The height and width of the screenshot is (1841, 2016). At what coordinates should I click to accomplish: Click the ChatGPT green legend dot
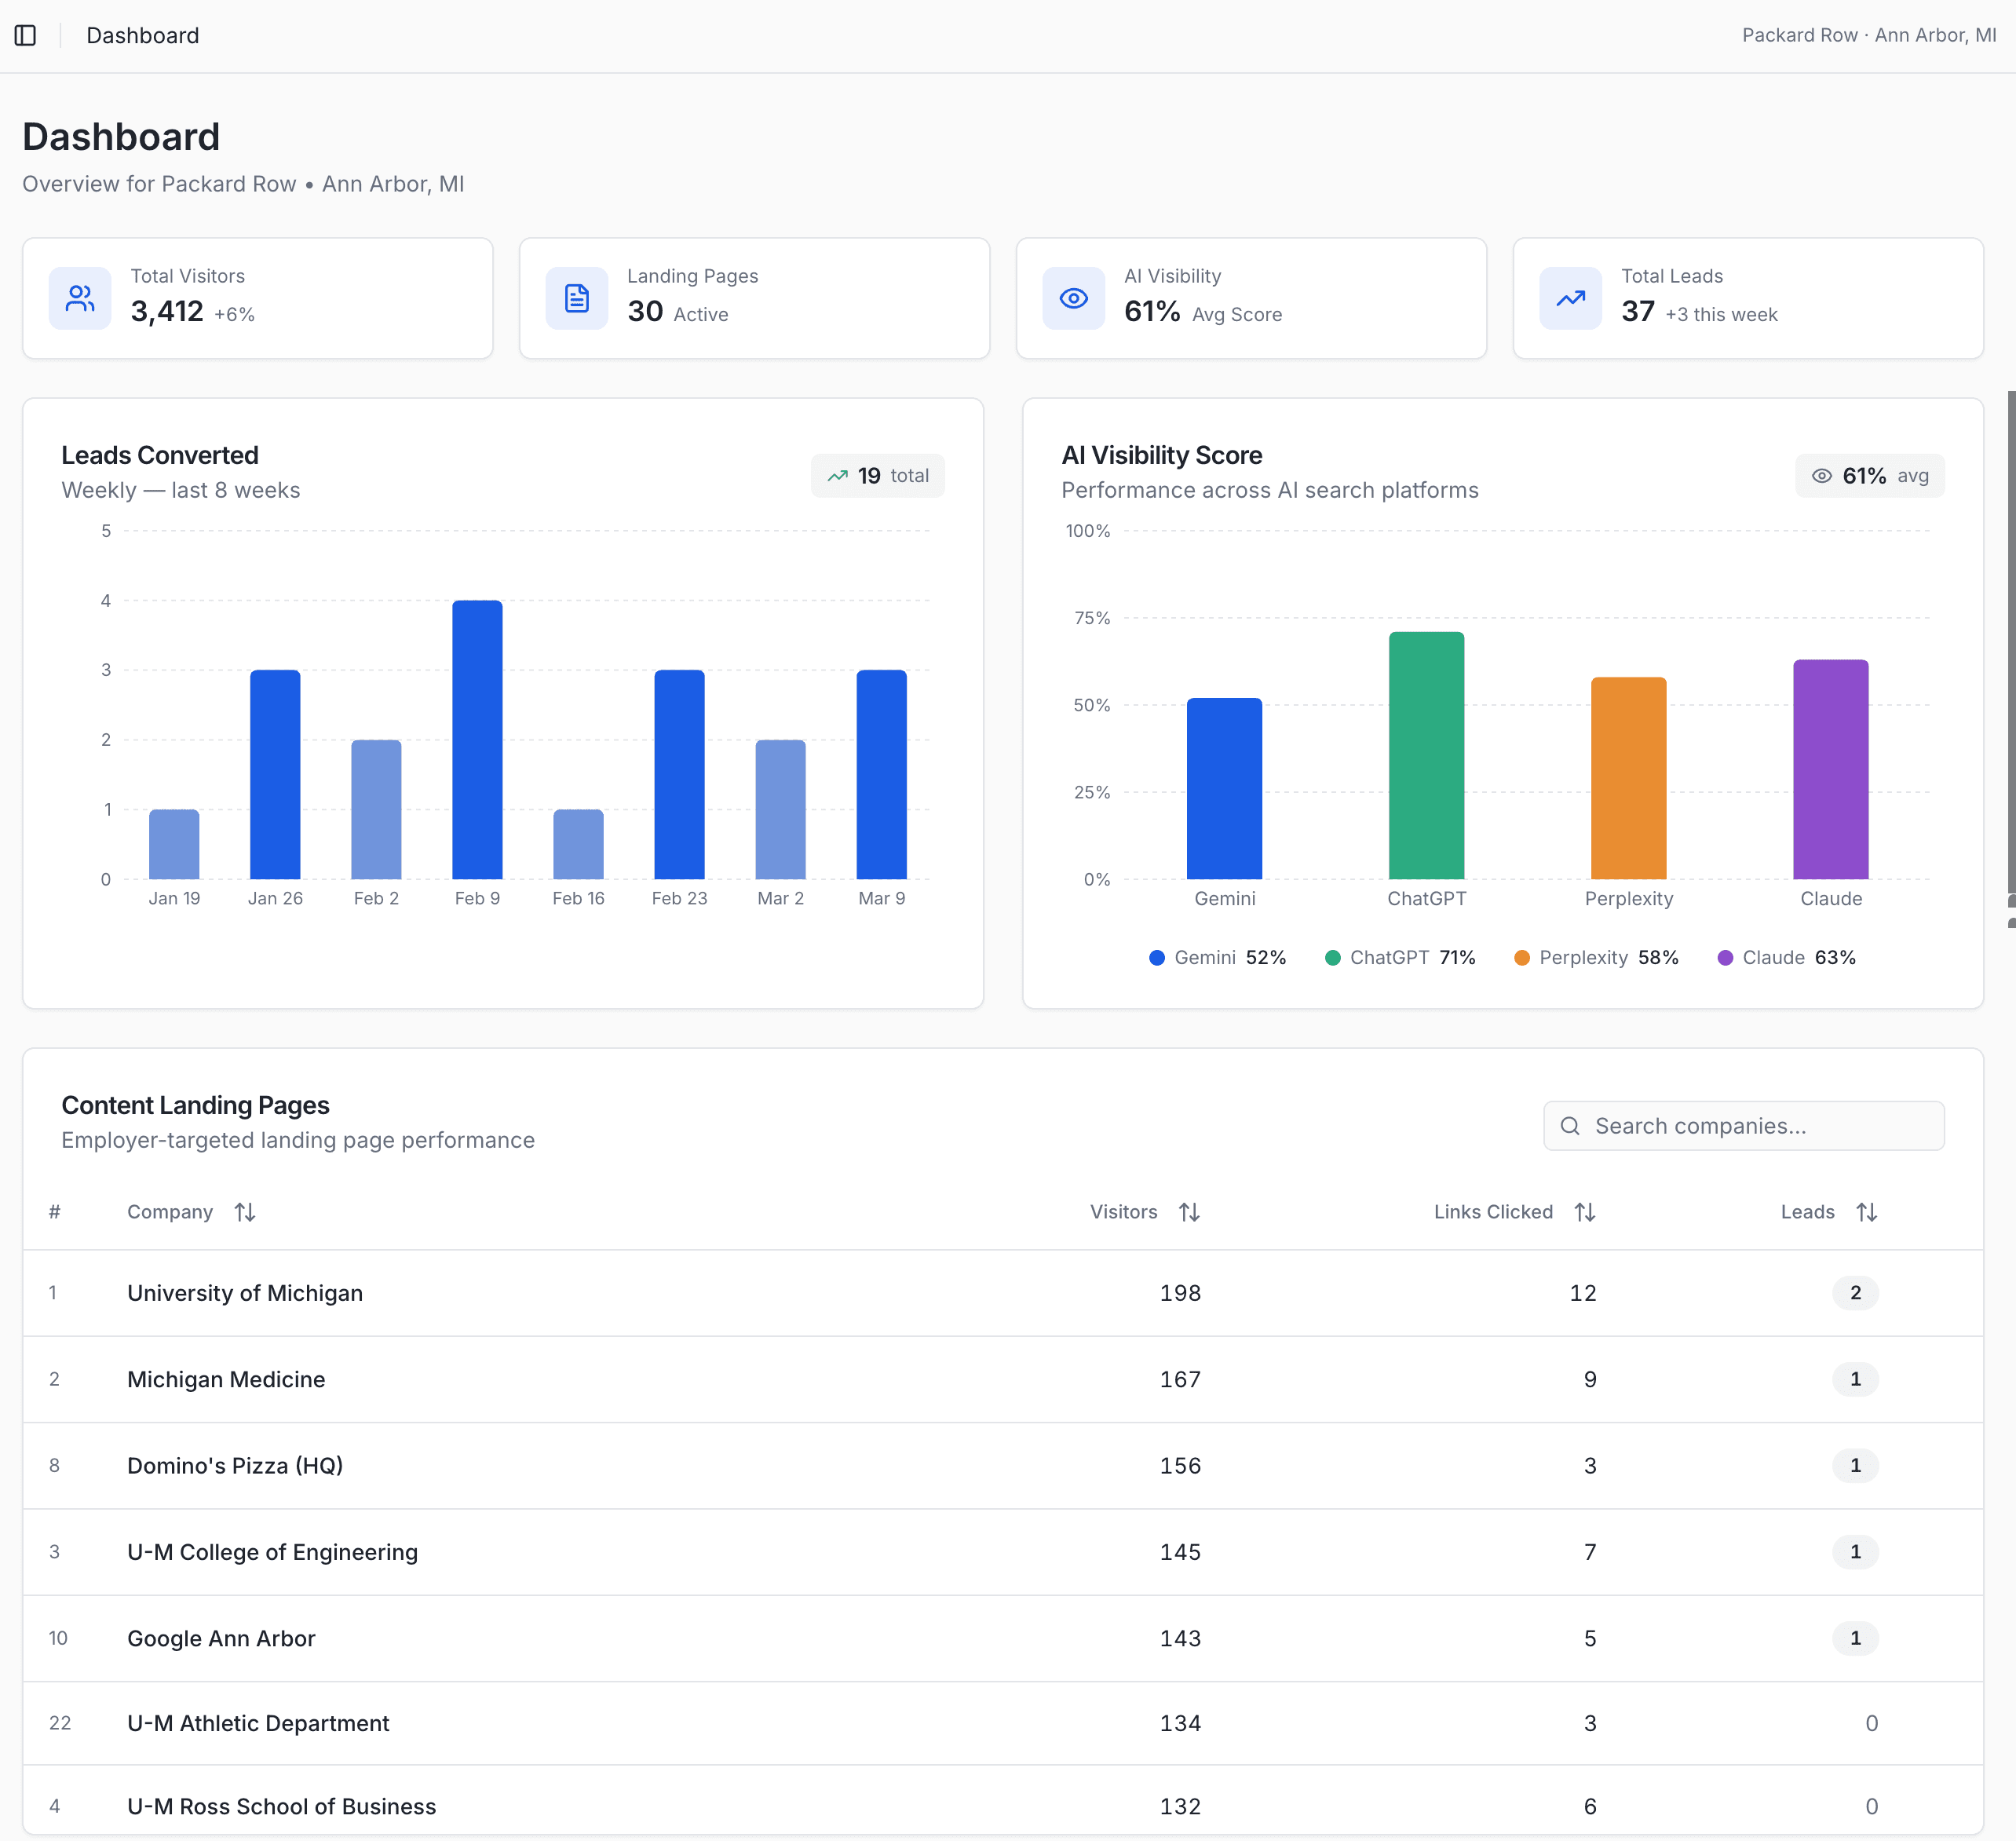[1333, 958]
